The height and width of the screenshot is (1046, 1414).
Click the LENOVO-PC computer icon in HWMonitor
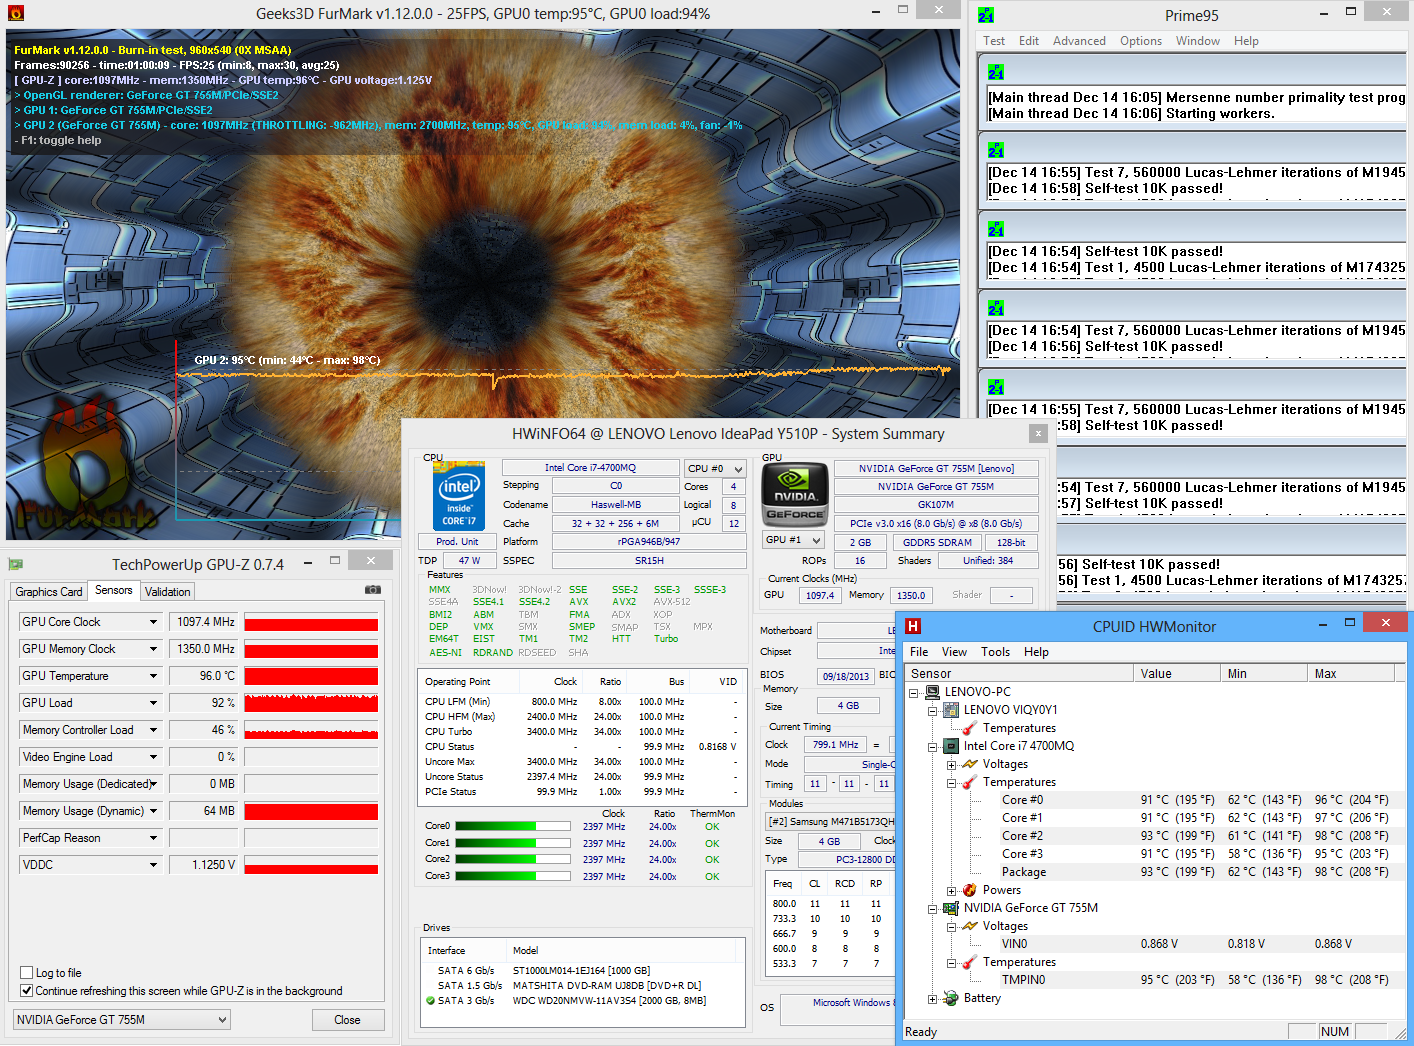click(932, 692)
